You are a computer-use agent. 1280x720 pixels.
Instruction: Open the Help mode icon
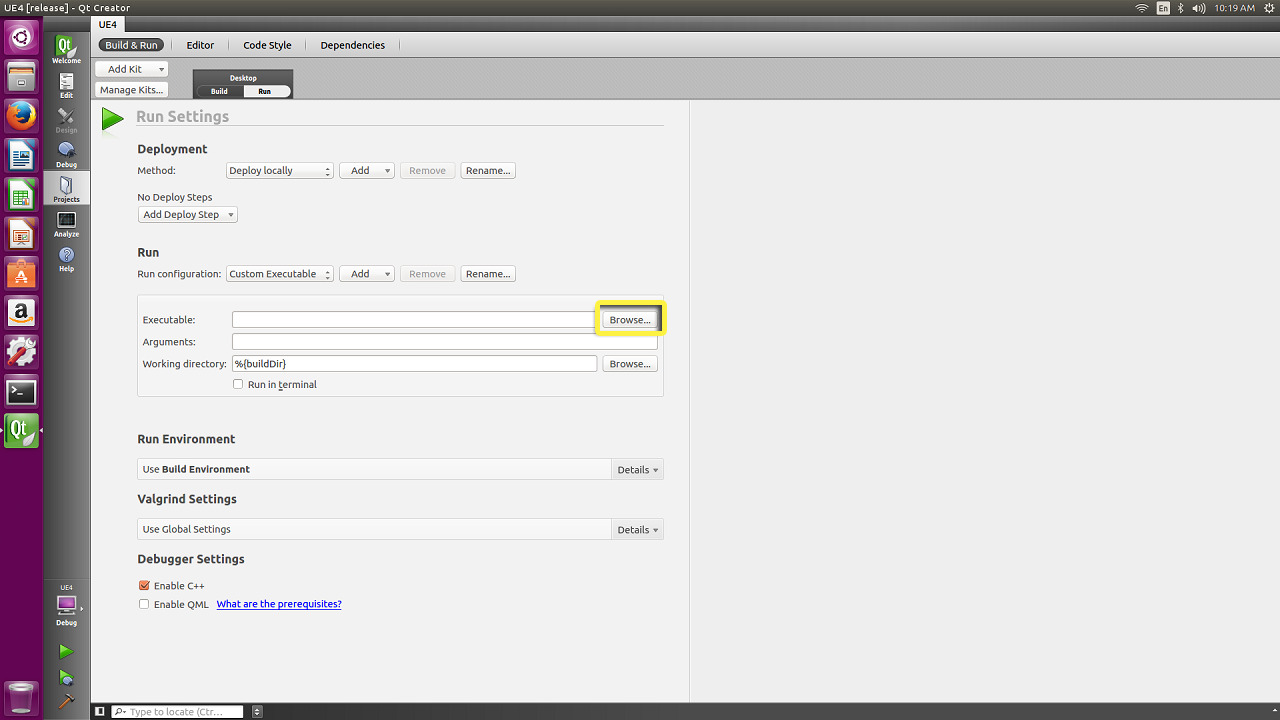[66, 259]
